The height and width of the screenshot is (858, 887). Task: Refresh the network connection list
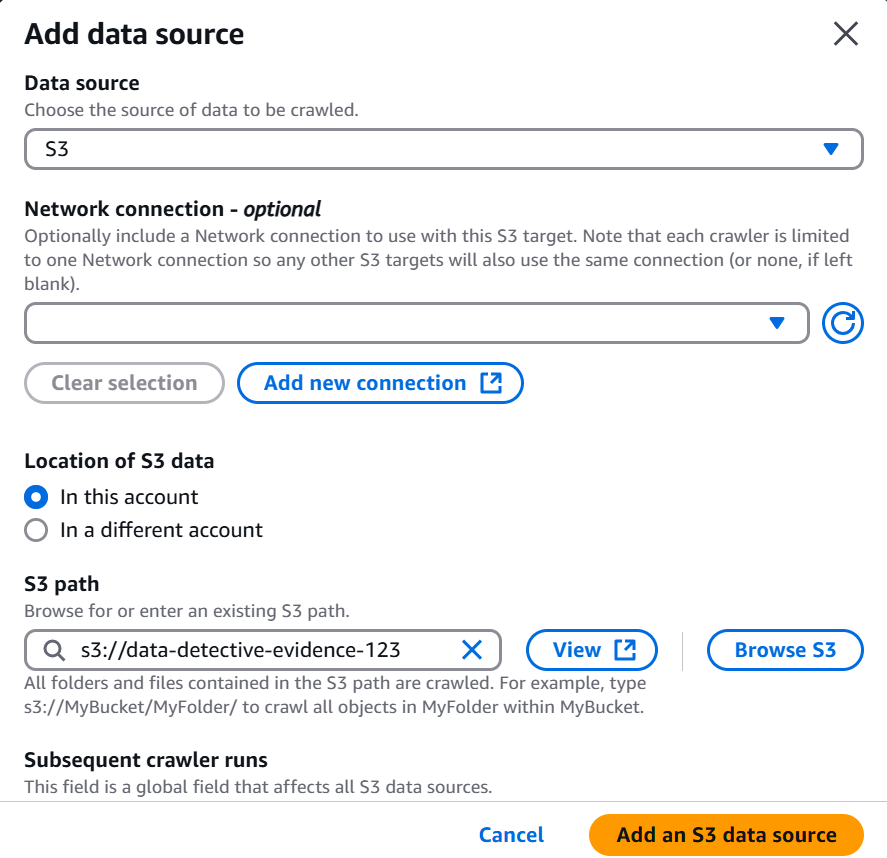point(842,323)
